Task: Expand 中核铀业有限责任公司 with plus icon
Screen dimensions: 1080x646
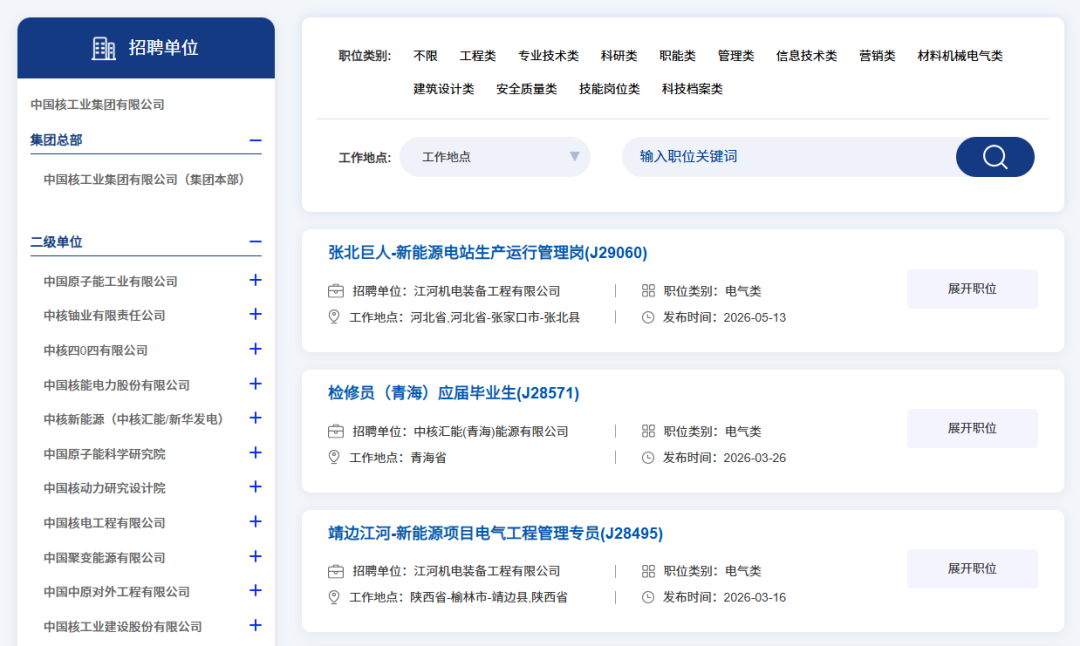Action: coord(255,315)
